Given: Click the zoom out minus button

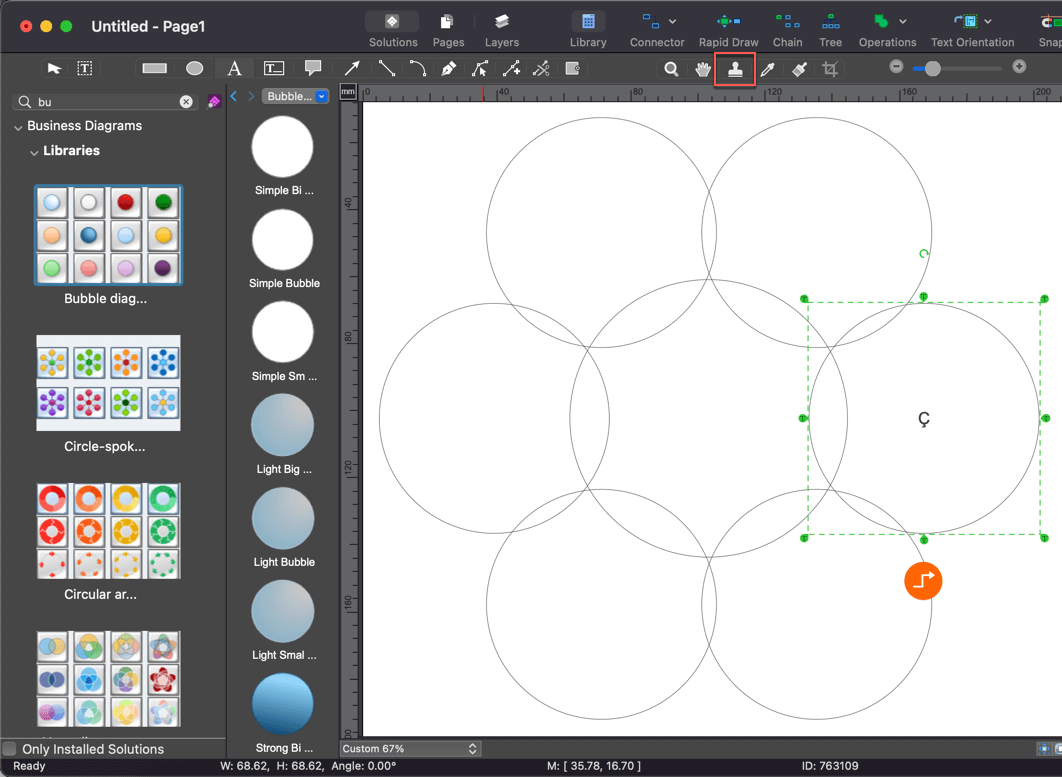Looking at the screenshot, I should 896,66.
